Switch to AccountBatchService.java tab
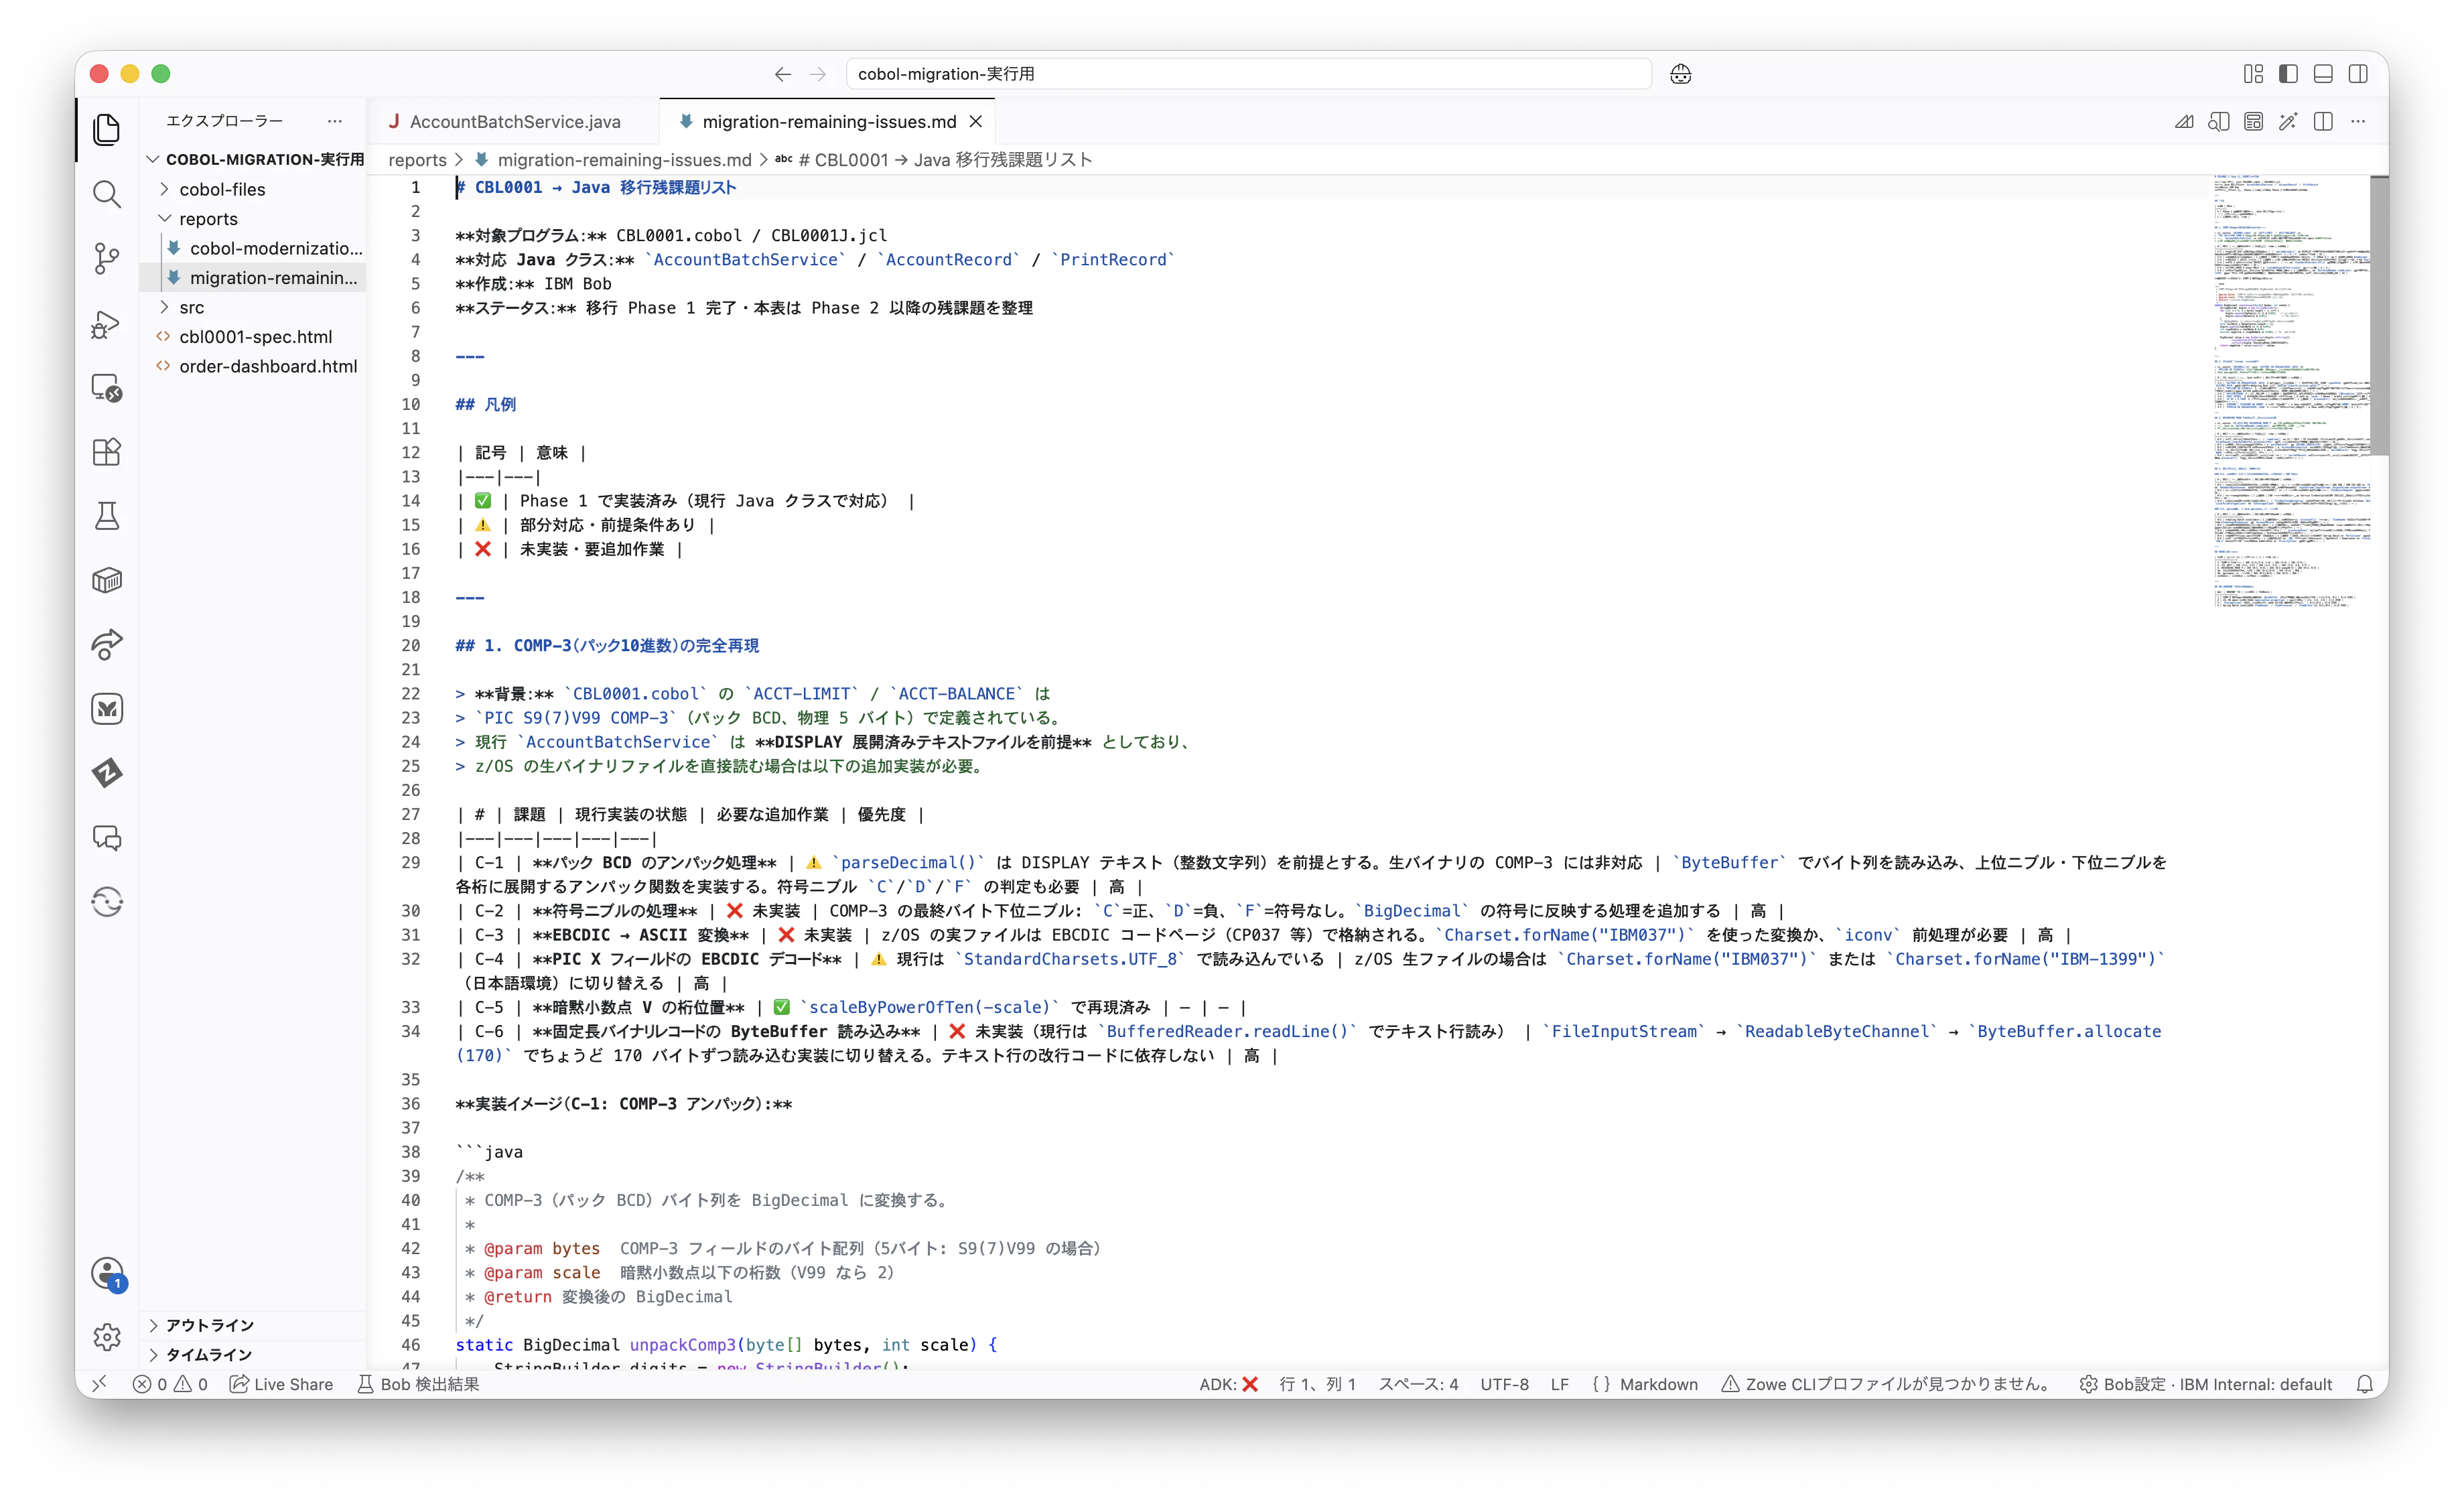This screenshot has width=2464, height=1498. click(514, 121)
